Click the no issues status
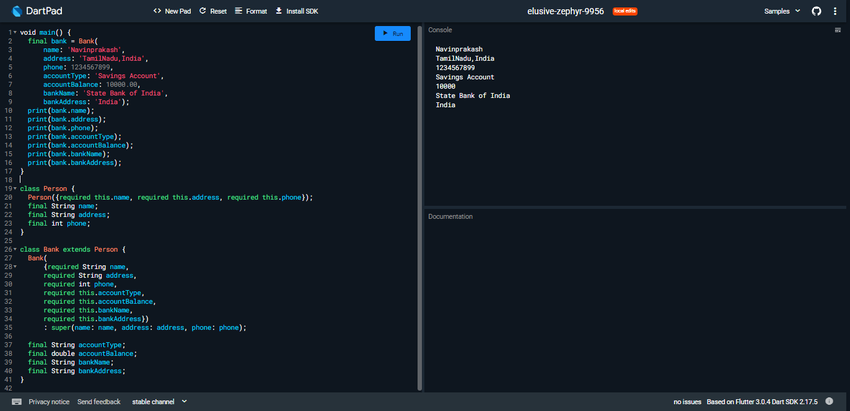 687,402
